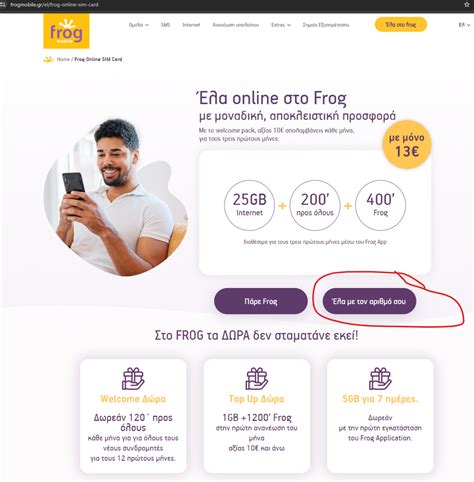Screen dimensions: 474x482
Task: Click the yellow 13€ price badge
Action: (x=407, y=145)
